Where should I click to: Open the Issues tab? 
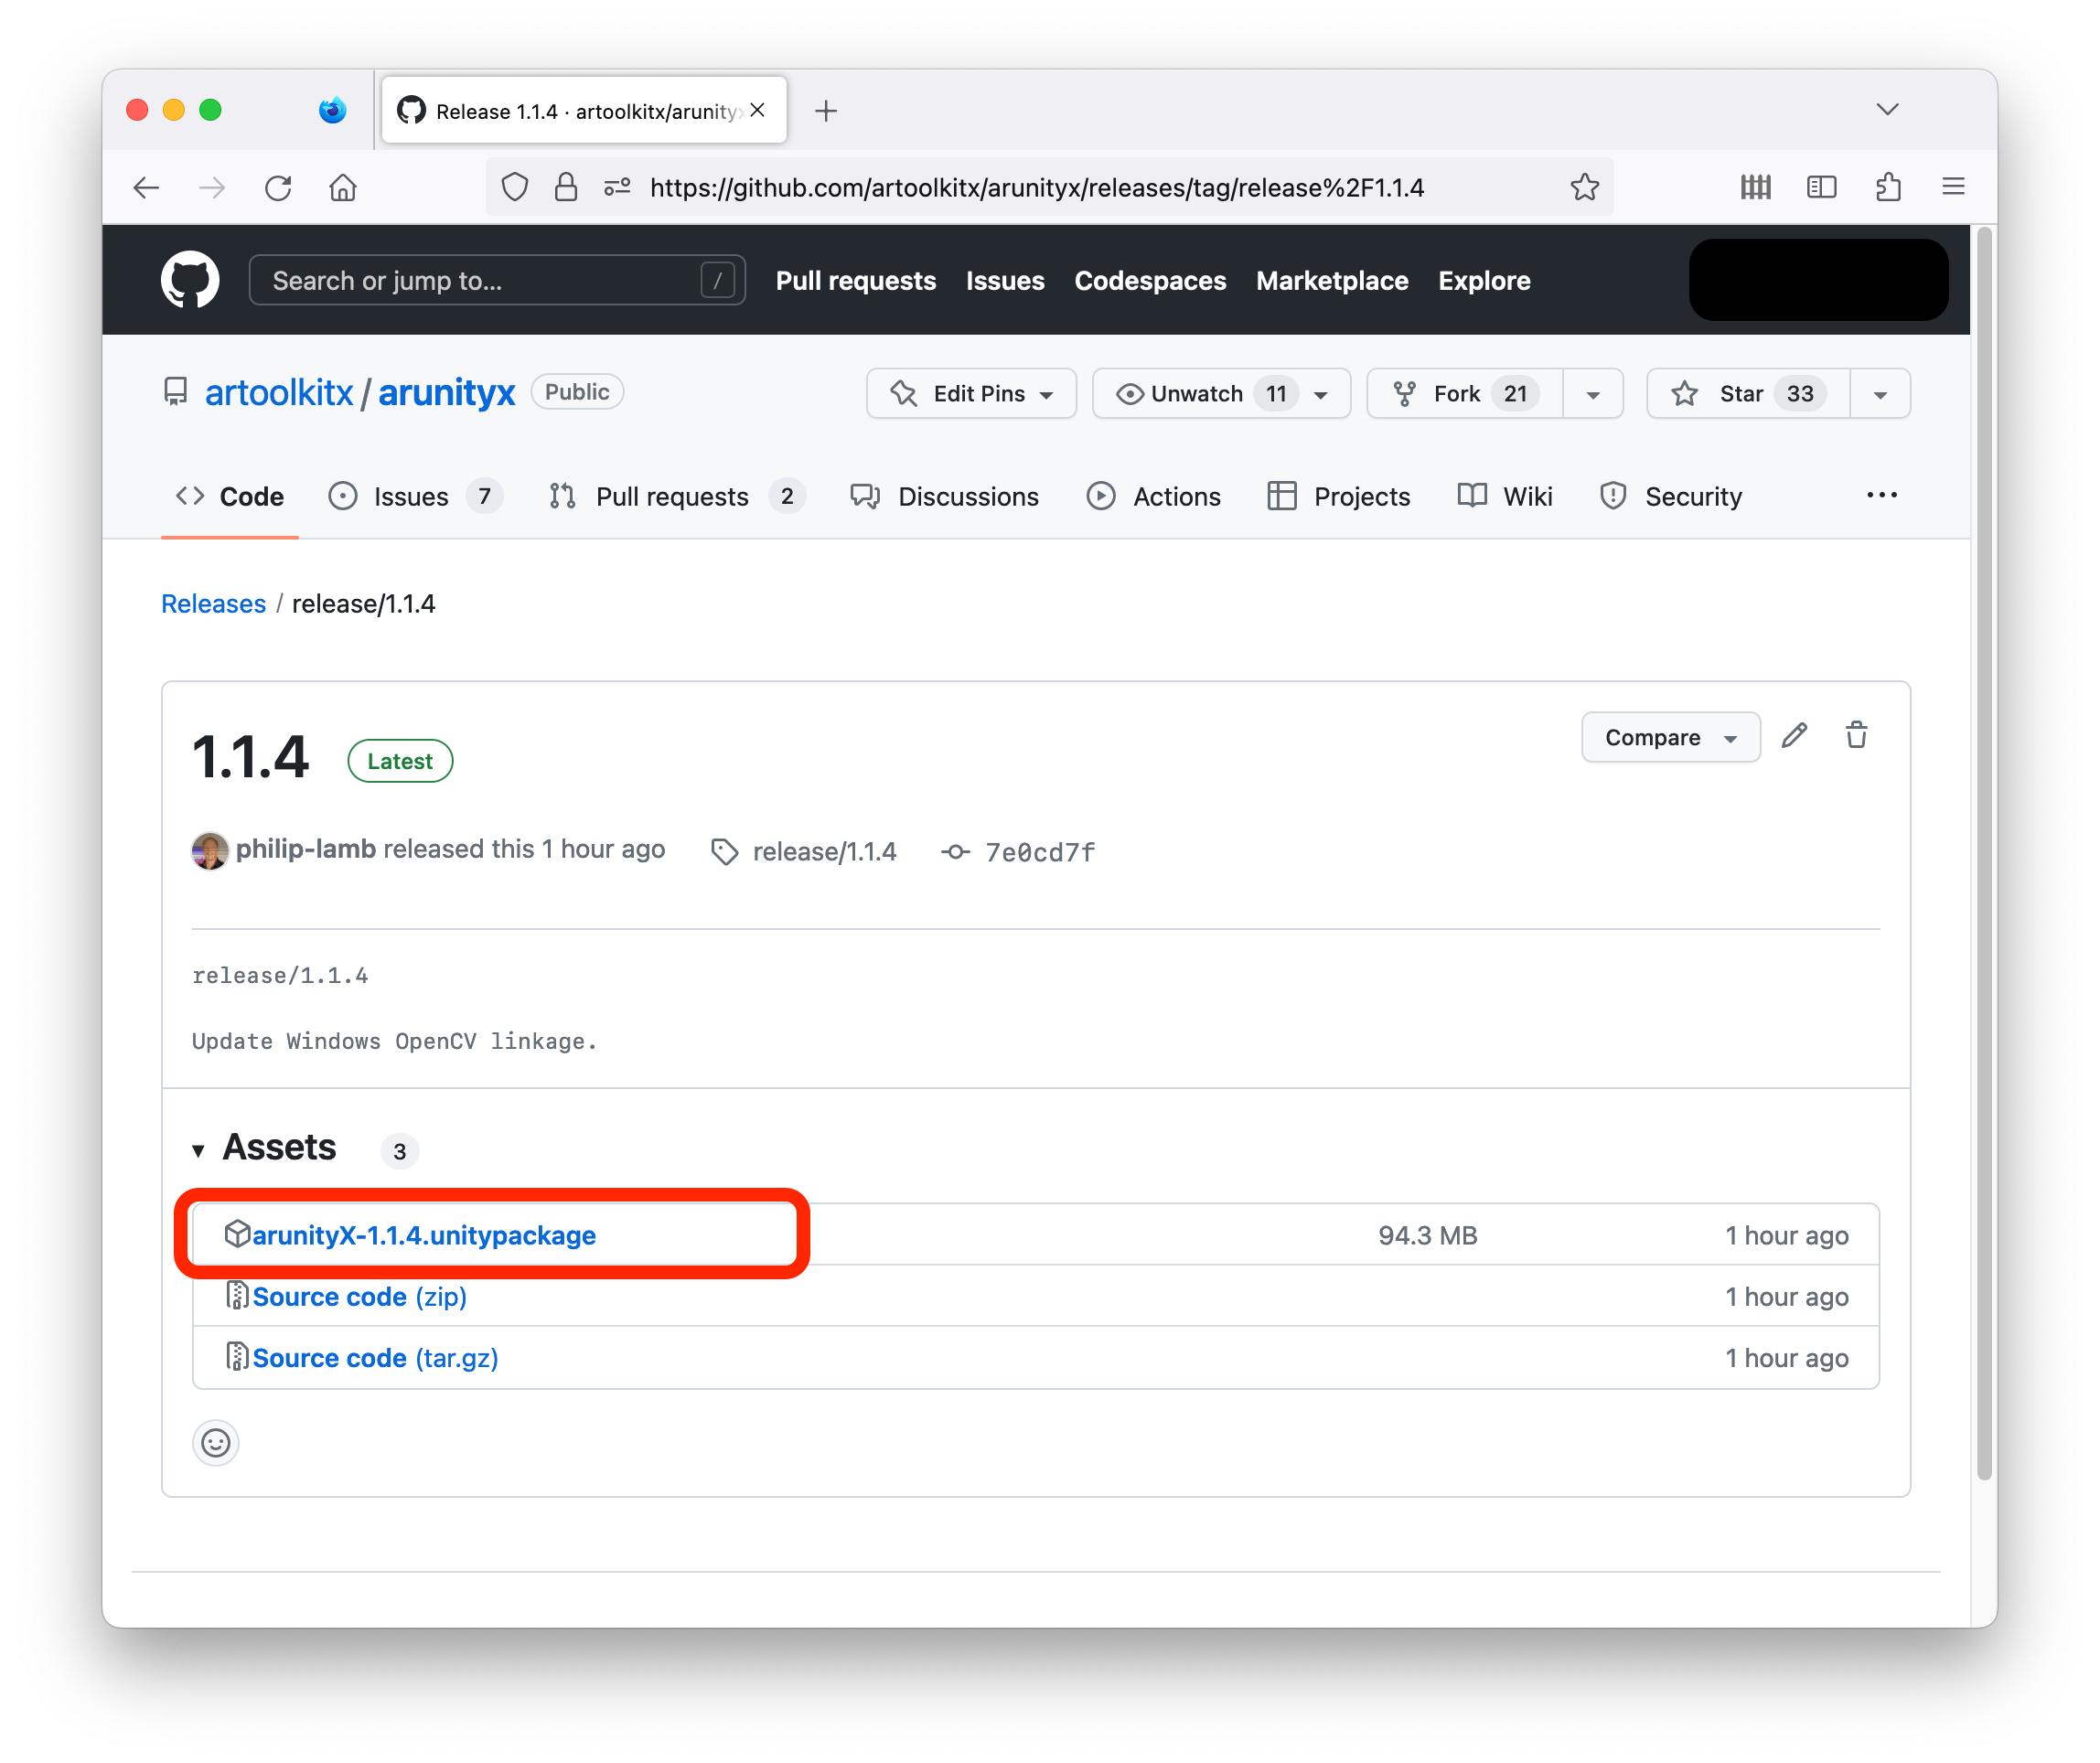(x=415, y=496)
